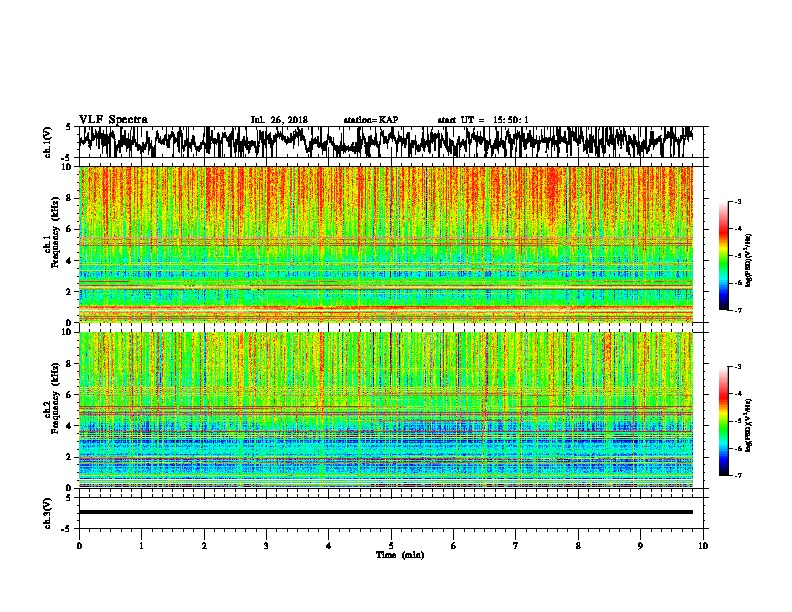
Task: Click the rotated log(PSD) label beside the ch.2 color bar
Action: coord(749,425)
